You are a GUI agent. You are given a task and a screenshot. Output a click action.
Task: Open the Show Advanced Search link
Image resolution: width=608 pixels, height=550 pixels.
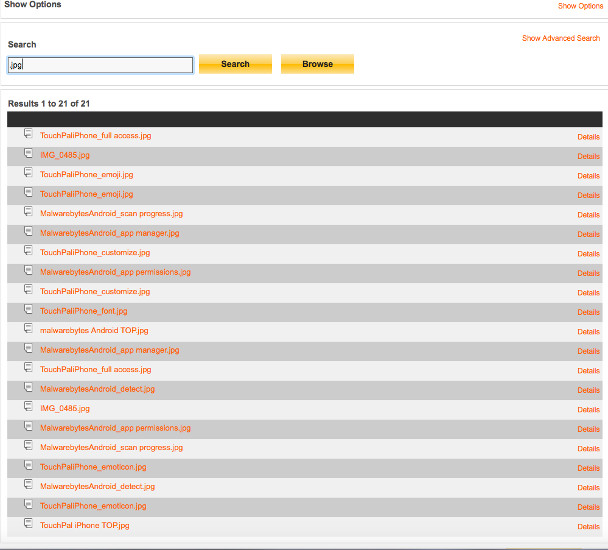(x=561, y=38)
